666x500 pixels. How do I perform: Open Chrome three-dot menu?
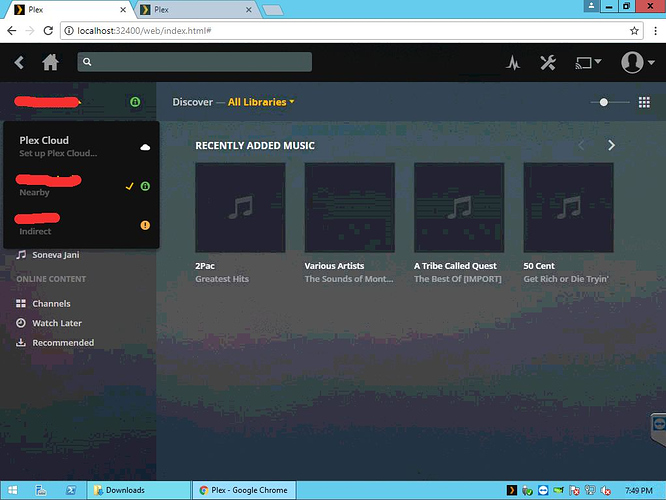point(655,31)
